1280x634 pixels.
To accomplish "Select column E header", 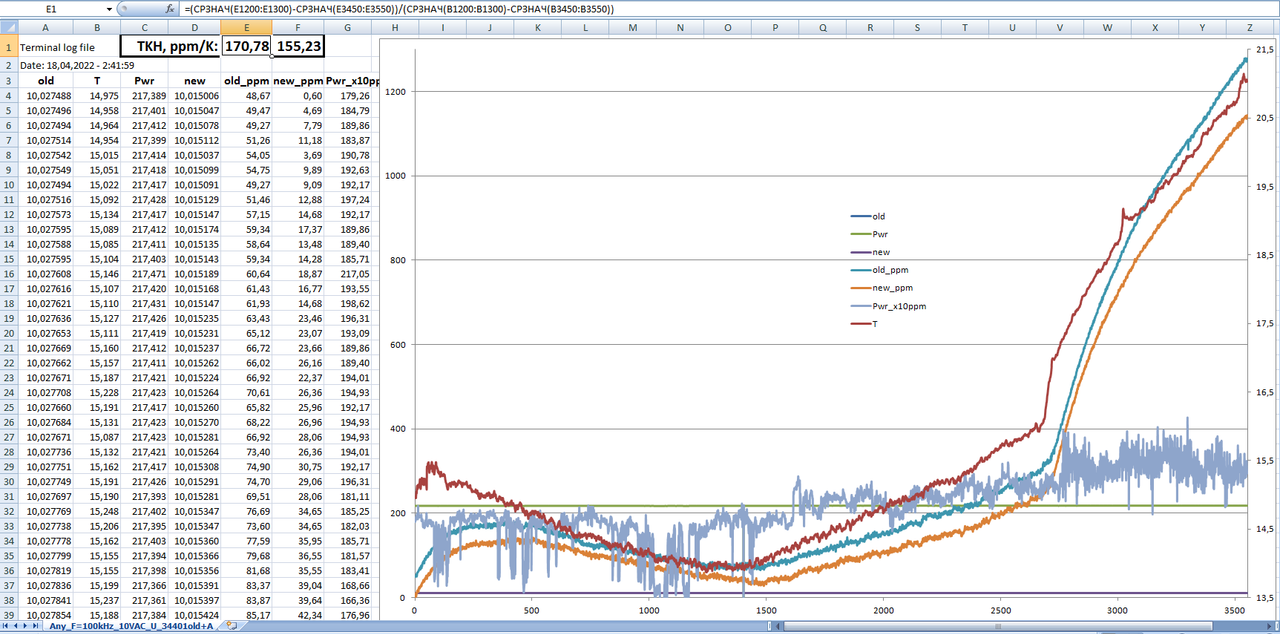I will [246, 27].
